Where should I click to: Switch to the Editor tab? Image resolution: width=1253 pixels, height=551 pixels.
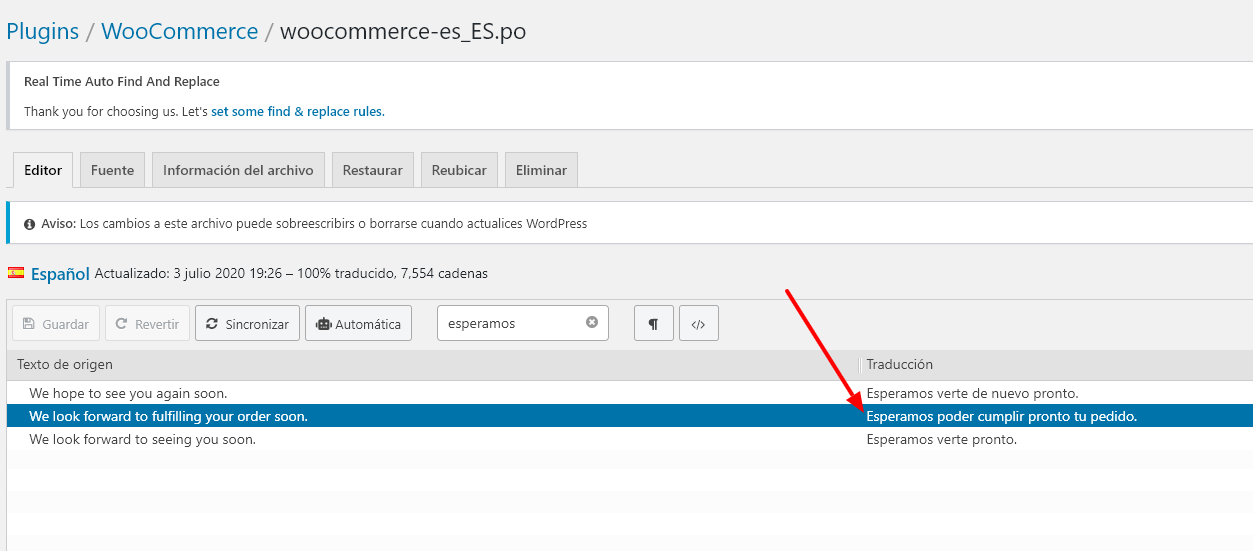point(43,170)
